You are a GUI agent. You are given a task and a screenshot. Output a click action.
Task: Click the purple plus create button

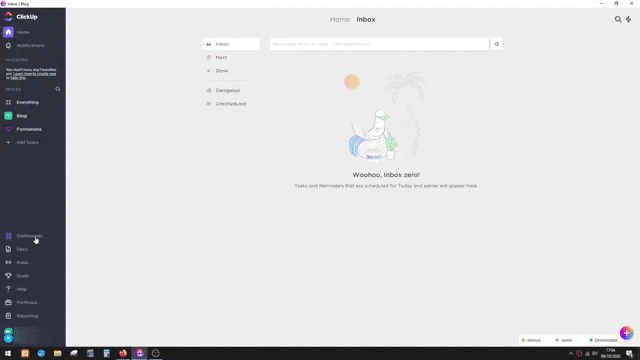pos(626,333)
